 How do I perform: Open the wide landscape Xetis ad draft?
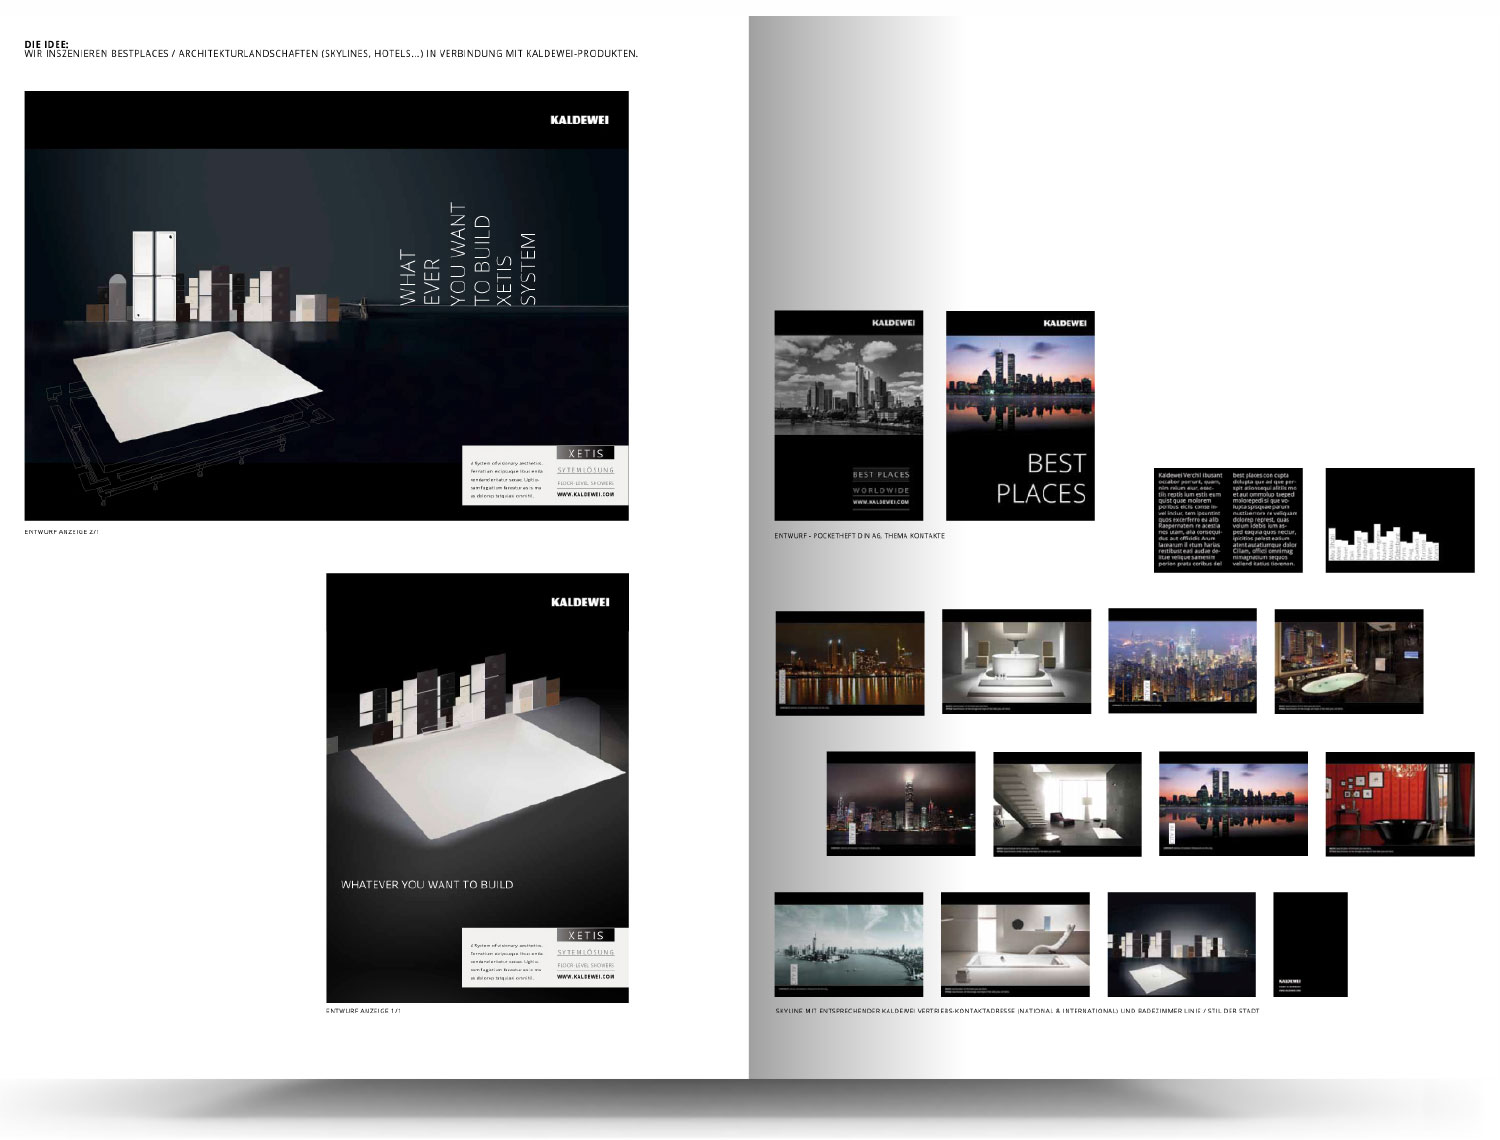click(x=327, y=306)
